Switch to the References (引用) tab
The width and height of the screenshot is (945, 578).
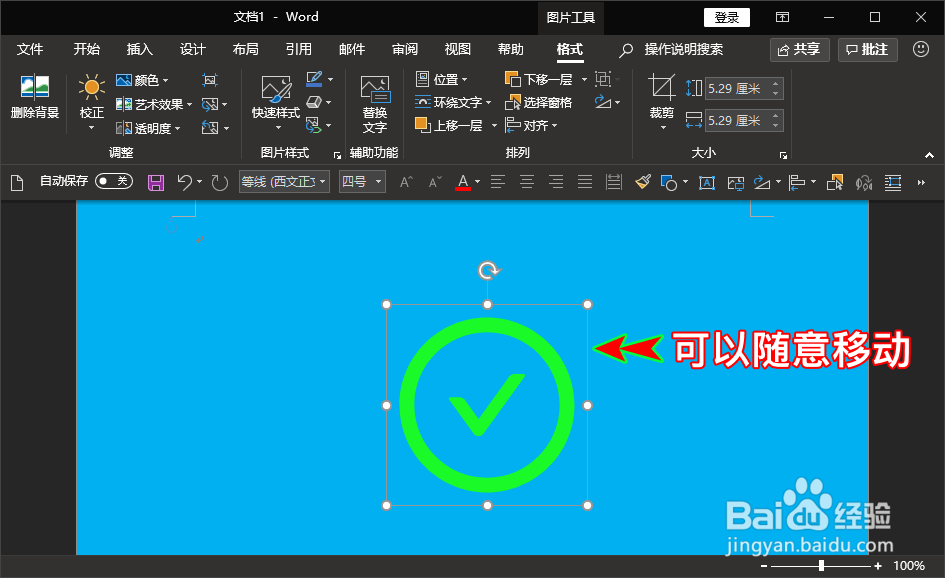point(299,49)
